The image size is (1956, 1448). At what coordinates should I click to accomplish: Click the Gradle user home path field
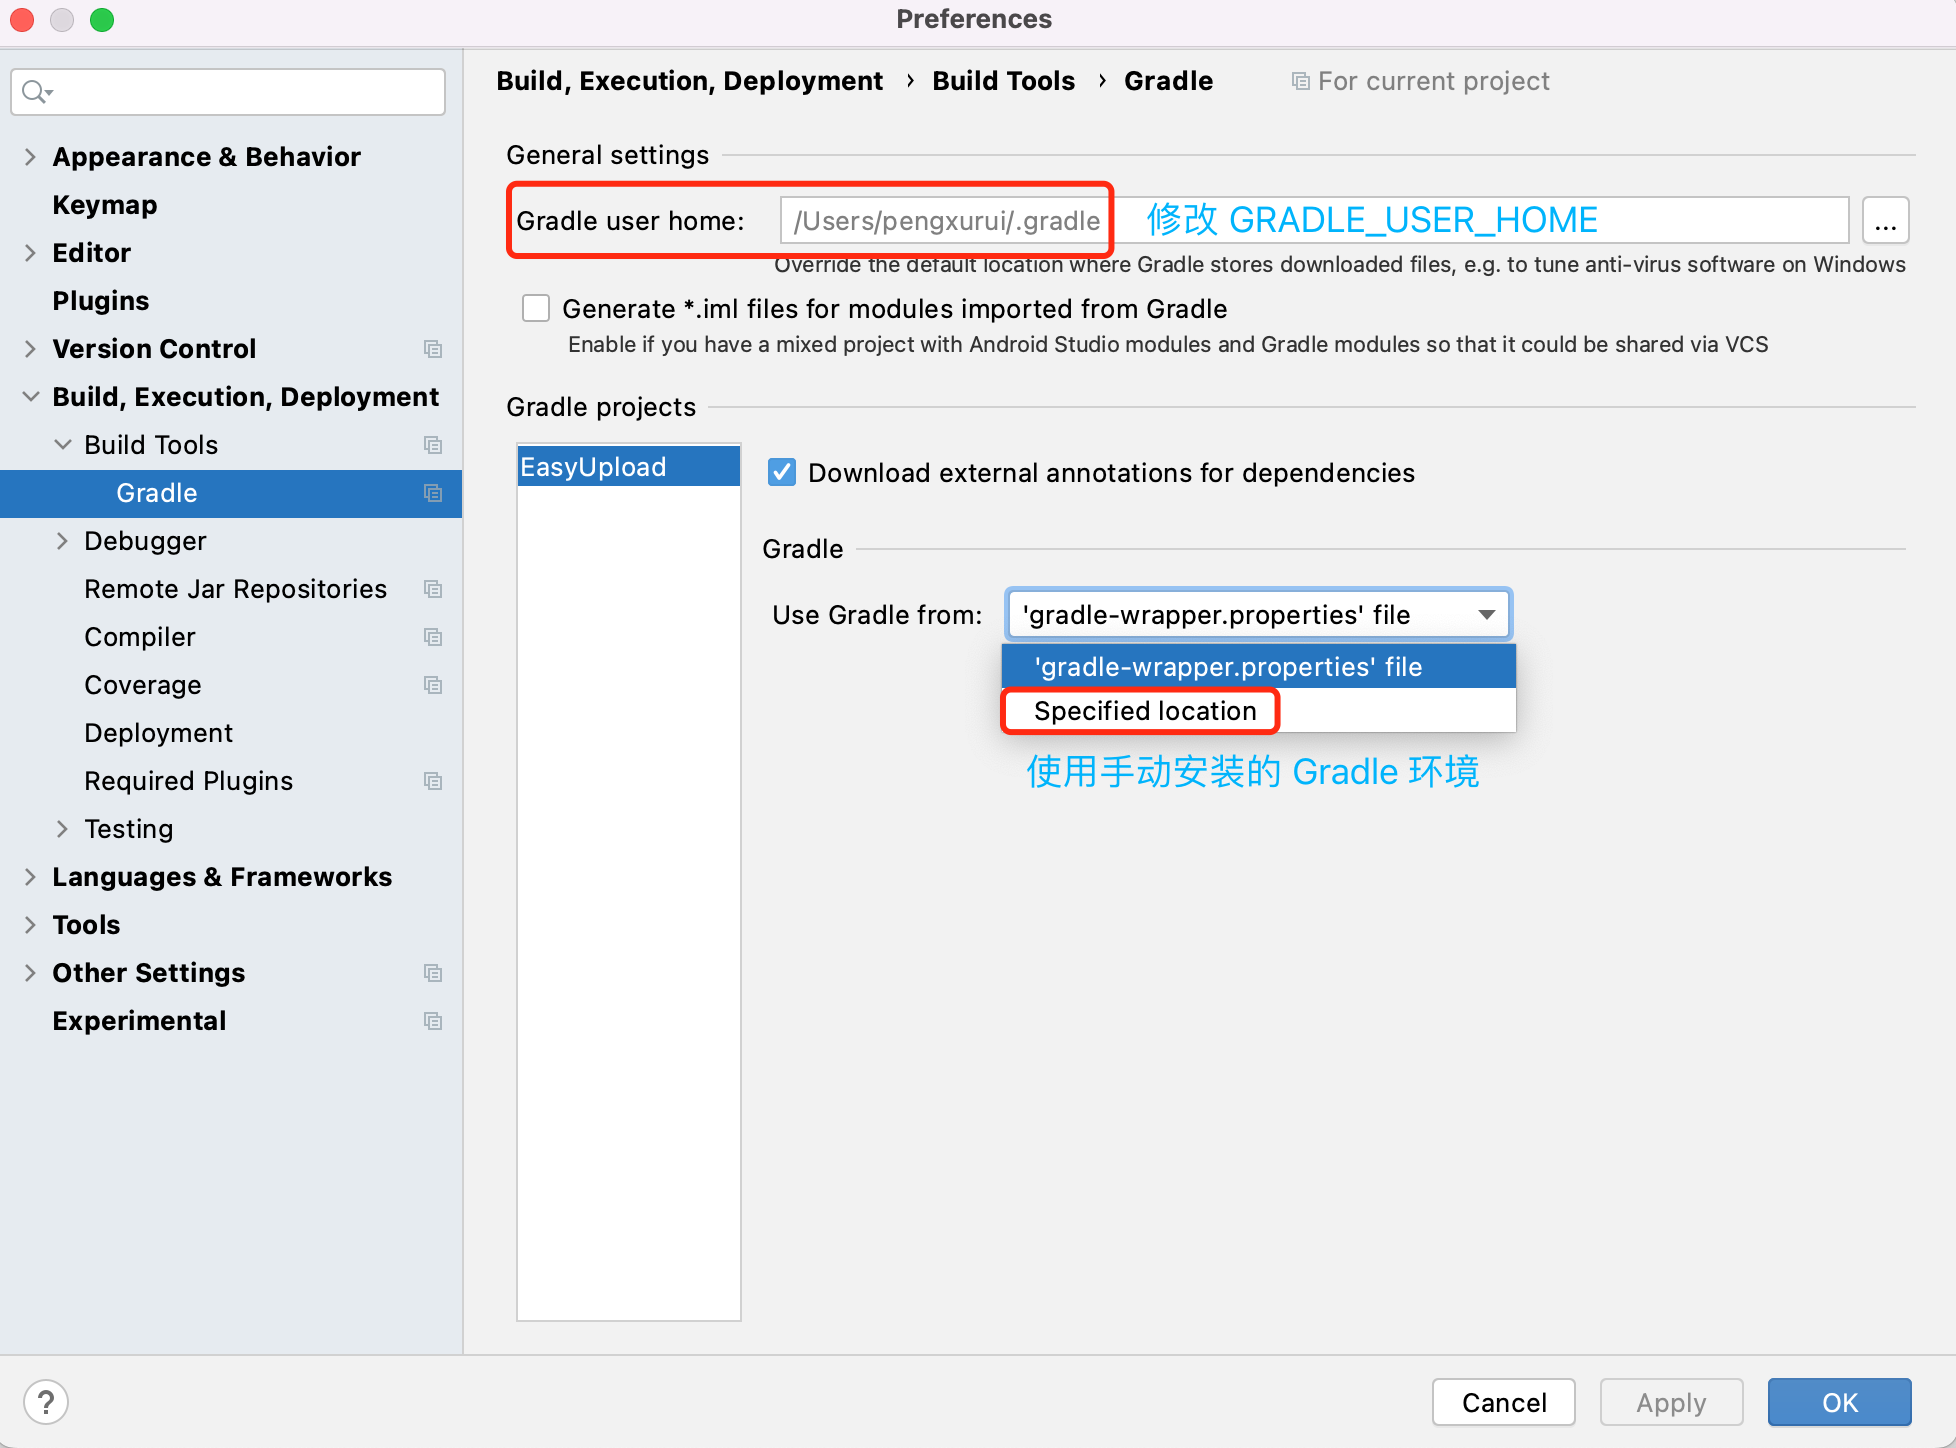1314,221
